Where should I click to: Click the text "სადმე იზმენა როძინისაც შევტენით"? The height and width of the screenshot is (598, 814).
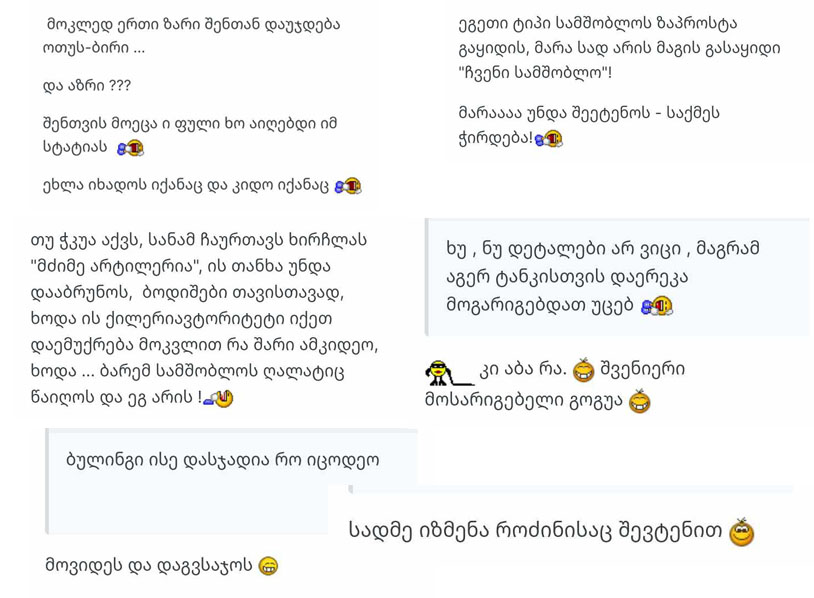coord(535,531)
